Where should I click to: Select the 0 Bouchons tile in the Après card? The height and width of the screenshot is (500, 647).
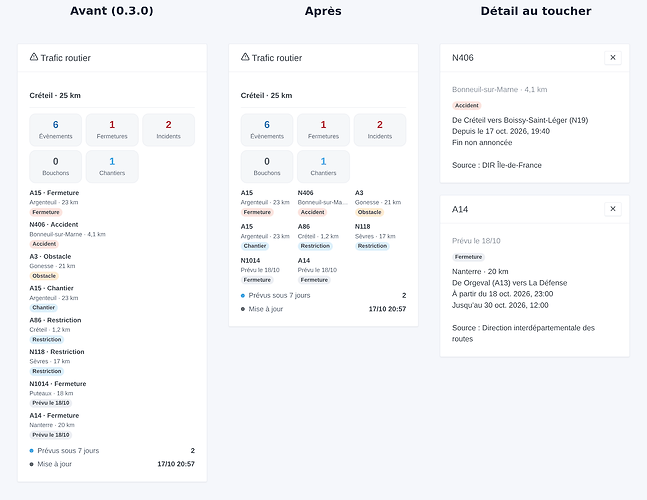pyautogui.click(x=267, y=167)
